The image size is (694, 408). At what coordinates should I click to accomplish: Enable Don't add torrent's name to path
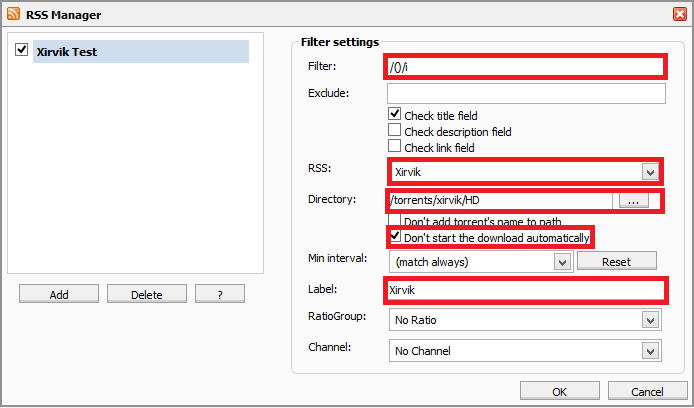pyautogui.click(x=394, y=220)
